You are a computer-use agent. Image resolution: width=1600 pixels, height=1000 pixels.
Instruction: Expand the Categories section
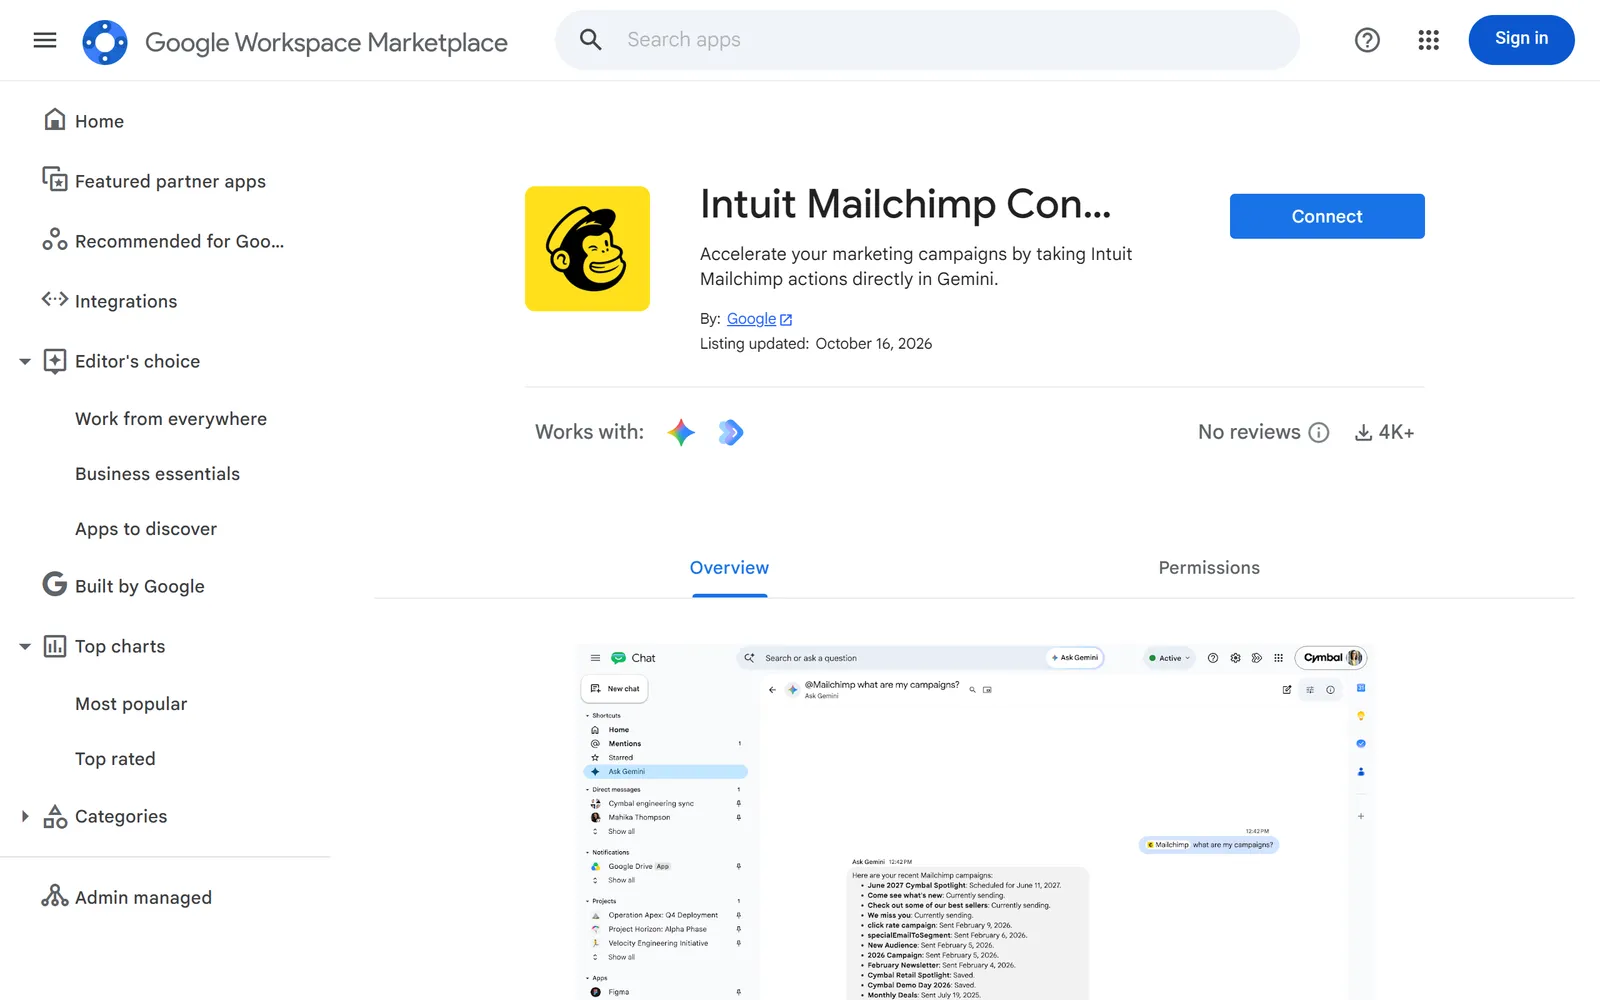(x=25, y=816)
